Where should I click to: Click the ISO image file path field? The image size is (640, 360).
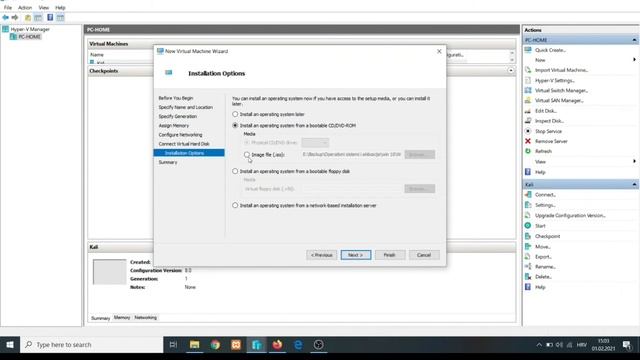pyautogui.click(x=351, y=154)
